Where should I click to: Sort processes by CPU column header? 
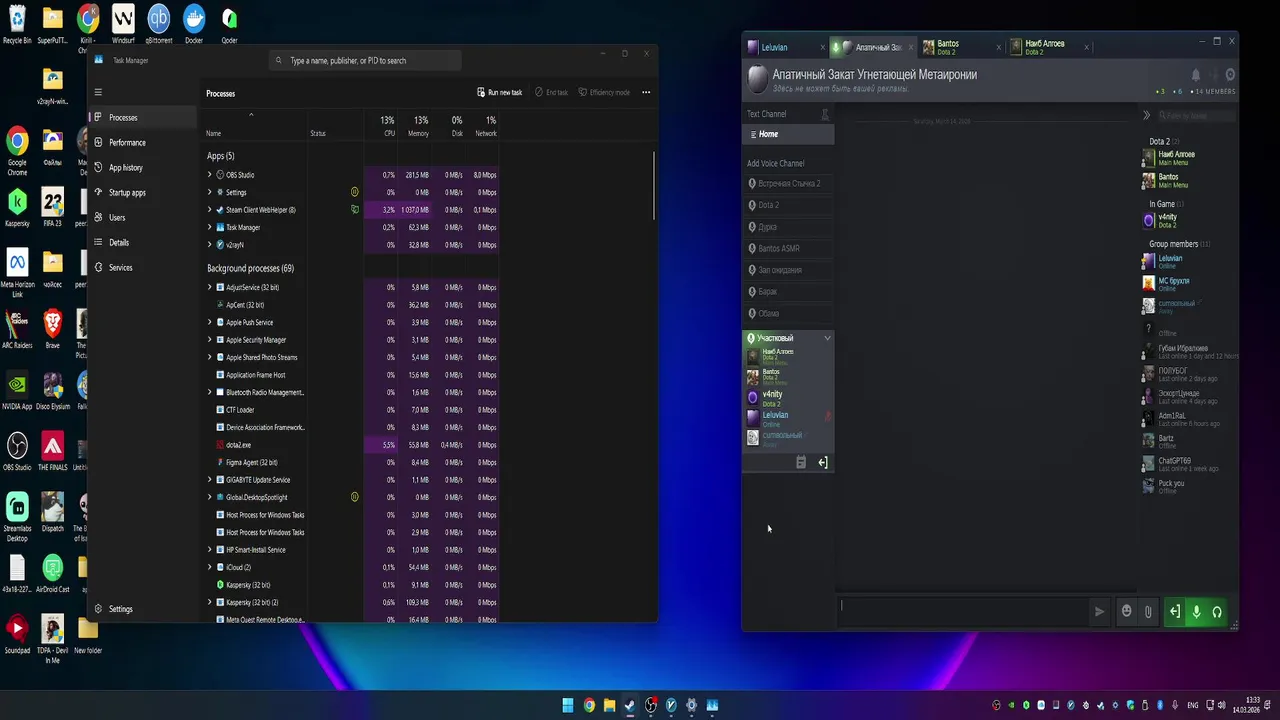click(381, 126)
